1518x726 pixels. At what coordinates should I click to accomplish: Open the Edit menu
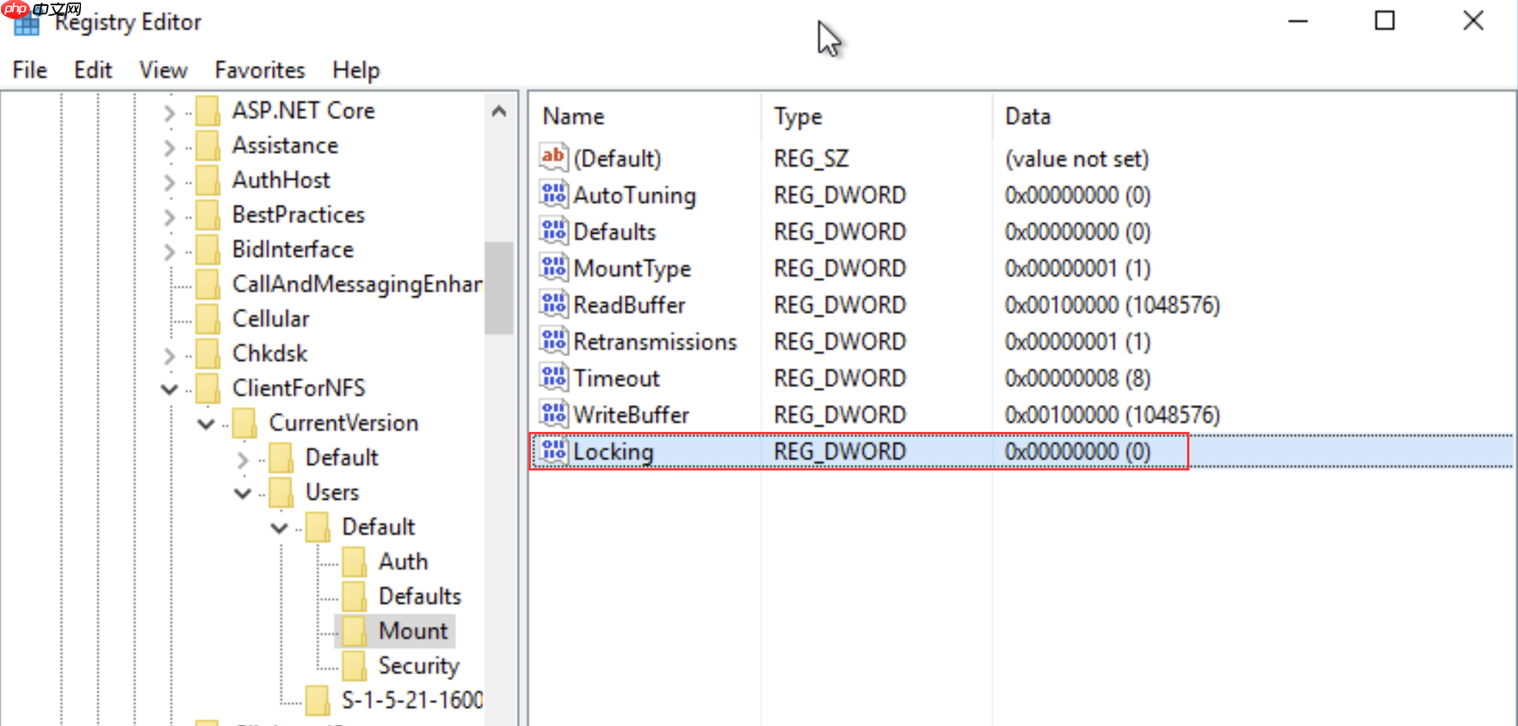(x=93, y=70)
